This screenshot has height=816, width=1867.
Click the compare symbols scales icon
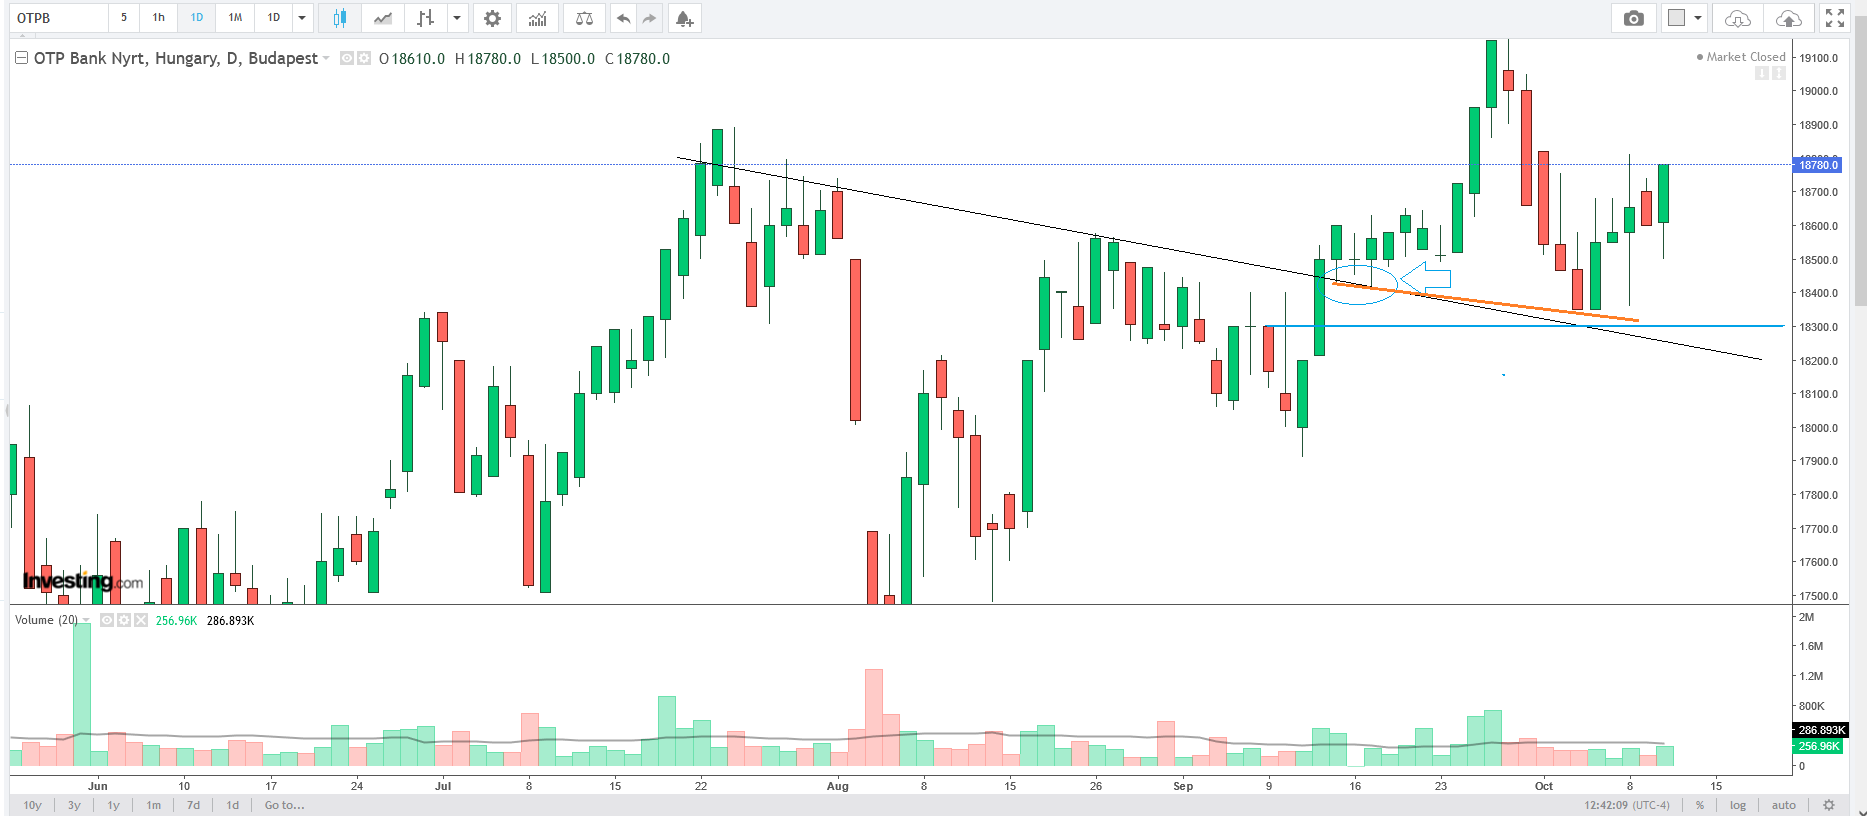[585, 18]
